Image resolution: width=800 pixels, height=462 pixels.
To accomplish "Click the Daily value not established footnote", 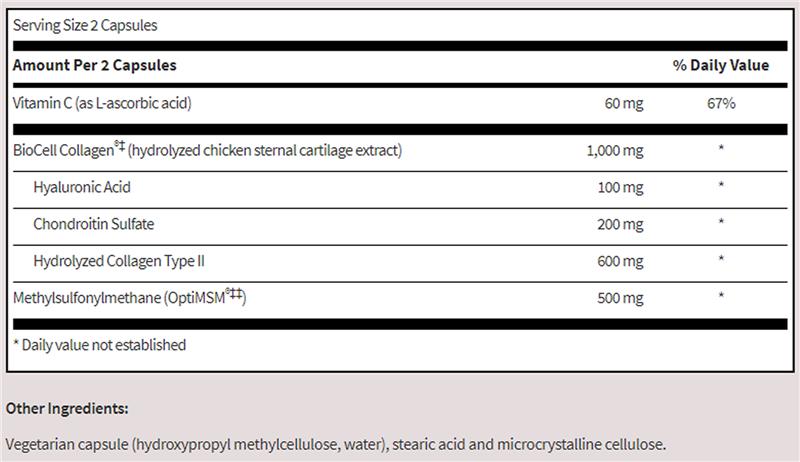I will pyautogui.click(x=99, y=345).
